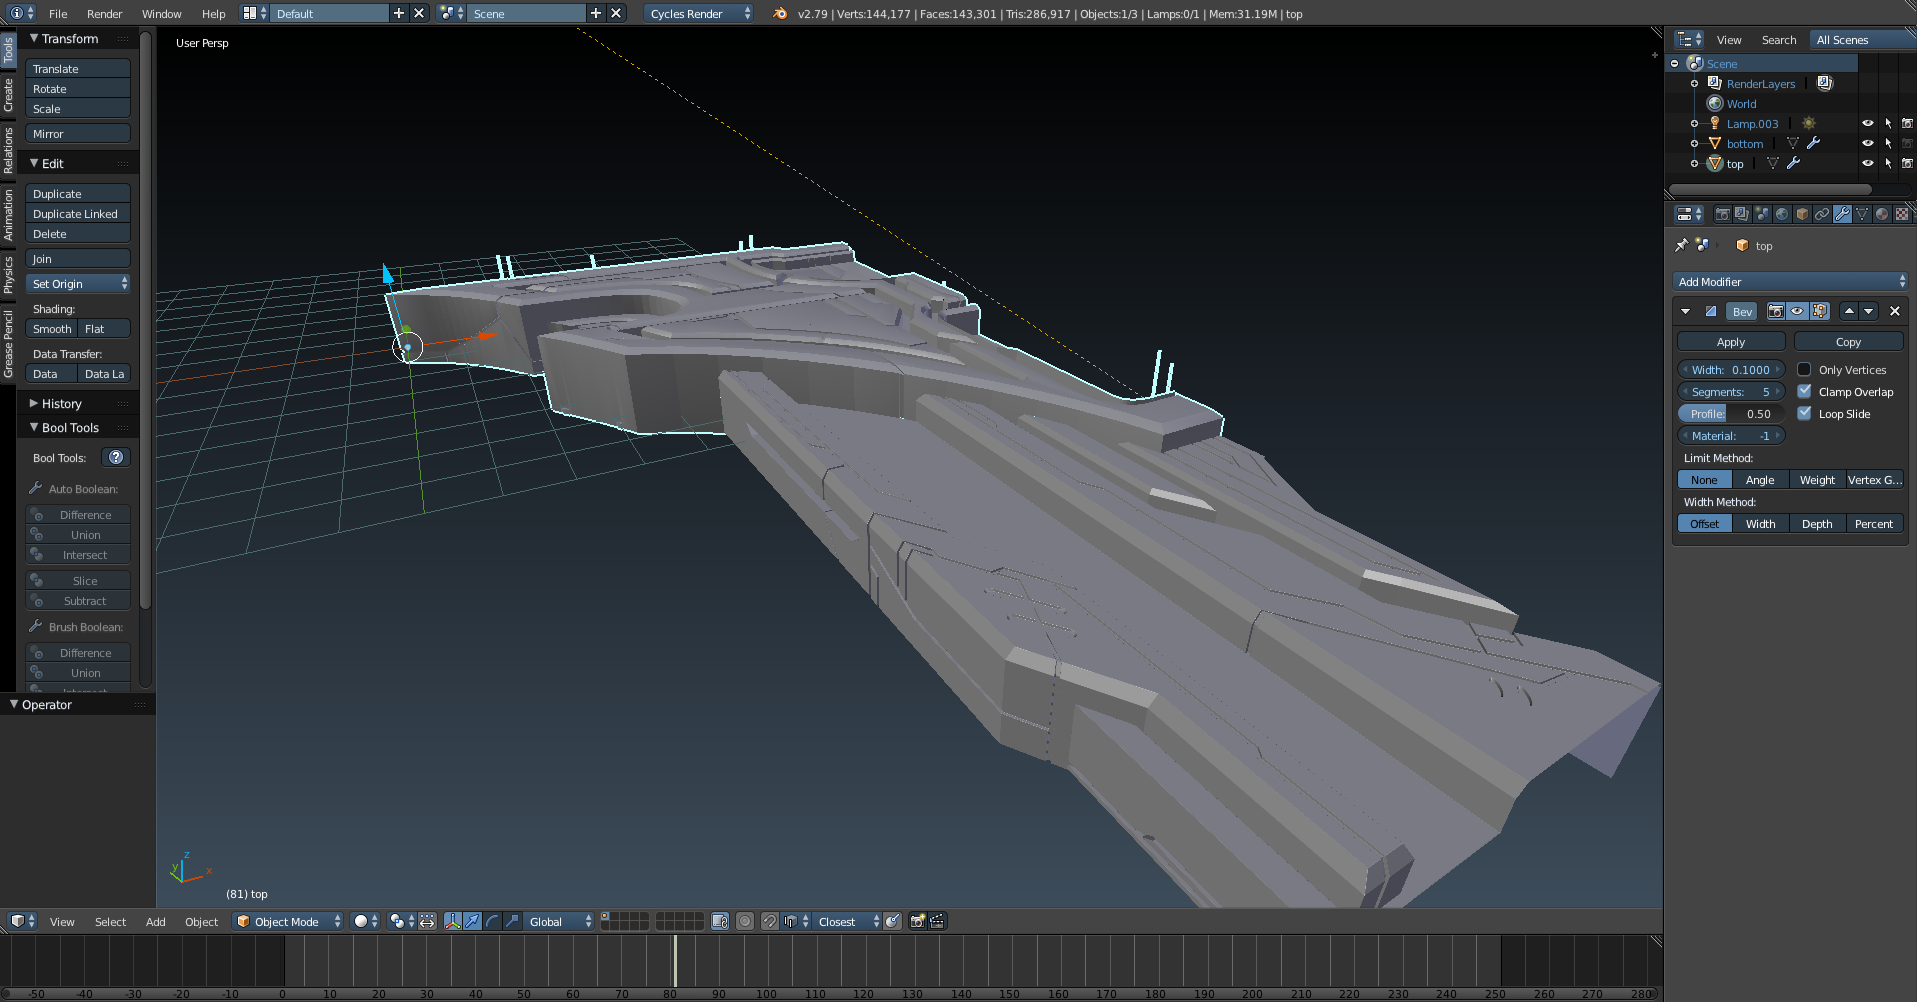Open the Set Origin dropdown
The image size is (1917, 1002).
click(78, 284)
